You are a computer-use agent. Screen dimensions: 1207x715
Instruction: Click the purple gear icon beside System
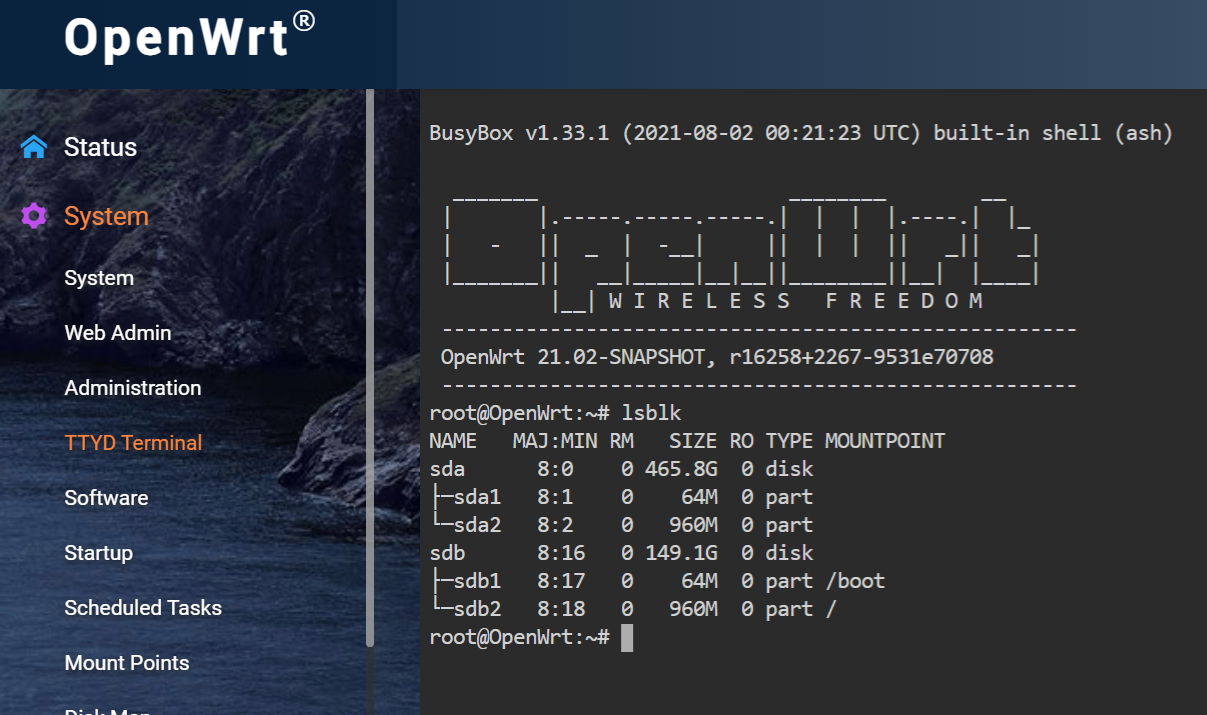[x=34, y=216]
